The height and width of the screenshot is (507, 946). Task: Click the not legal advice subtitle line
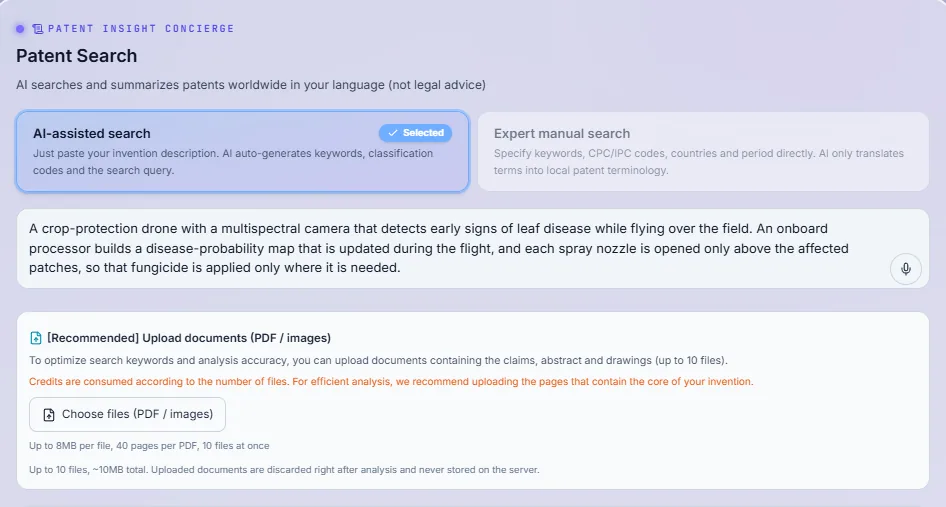pyautogui.click(x=251, y=84)
